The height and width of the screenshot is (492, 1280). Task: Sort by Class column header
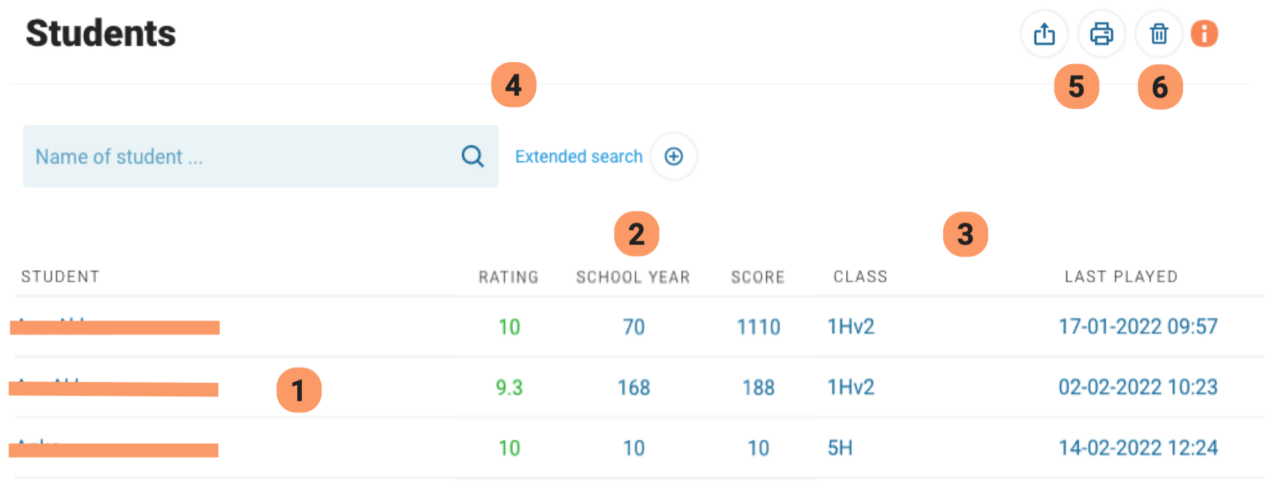pyautogui.click(x=860, y=277)
